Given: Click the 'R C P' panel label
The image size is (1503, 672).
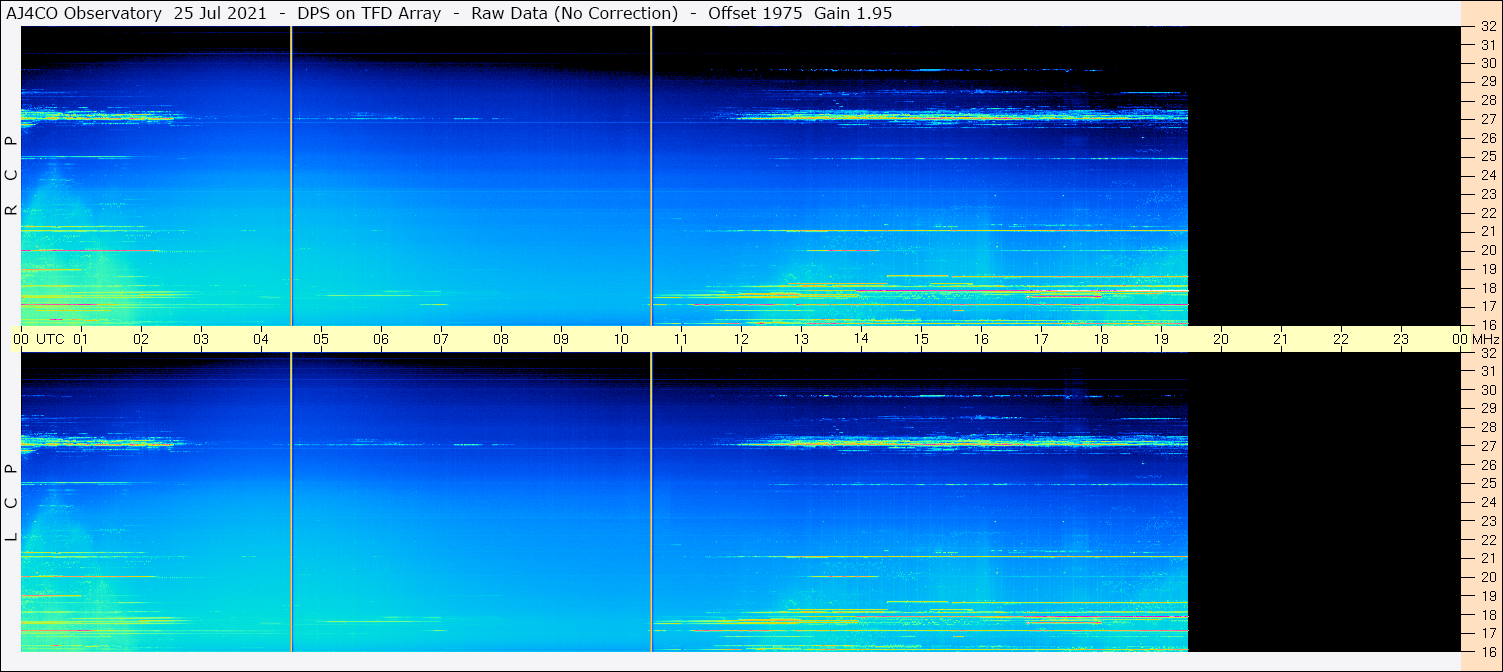Looking at the screenshot, I should coord(12,176).
